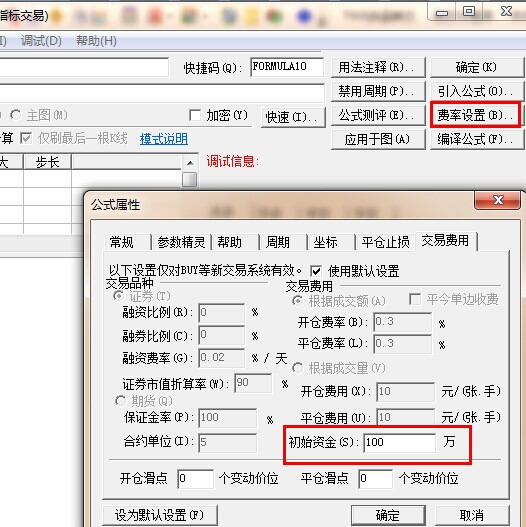Click the 编译公式(F) button

[x=477, y=139]
